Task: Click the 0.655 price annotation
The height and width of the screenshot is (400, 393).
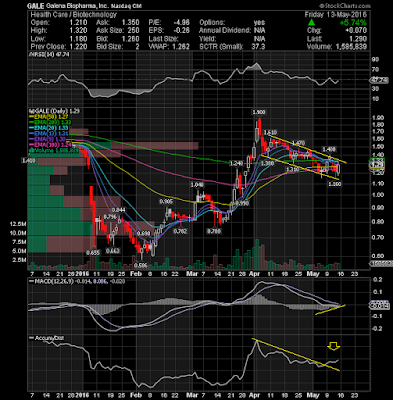Action: [93, 253]
